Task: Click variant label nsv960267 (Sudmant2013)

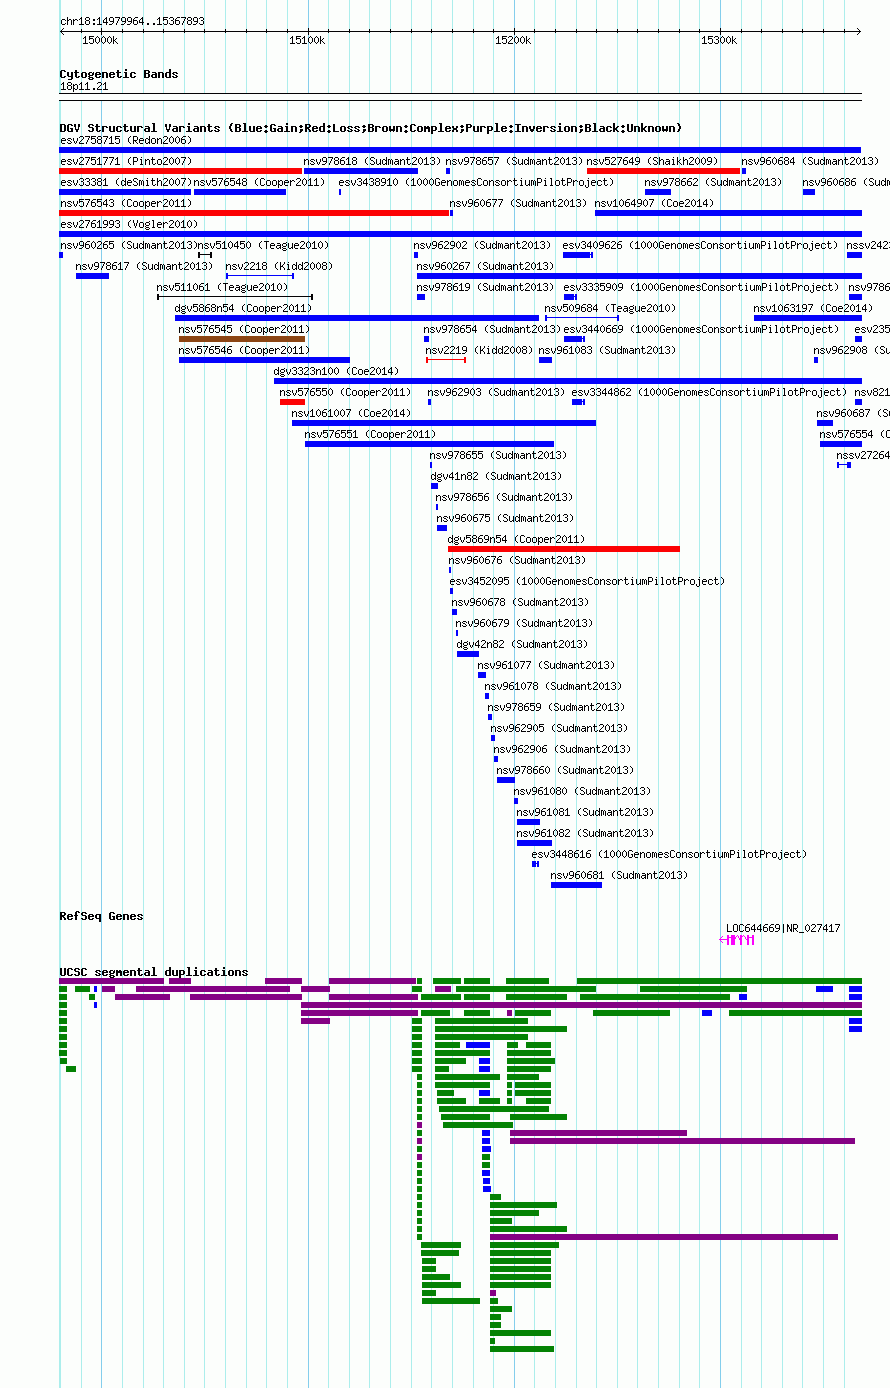Action: coord(485,266)
